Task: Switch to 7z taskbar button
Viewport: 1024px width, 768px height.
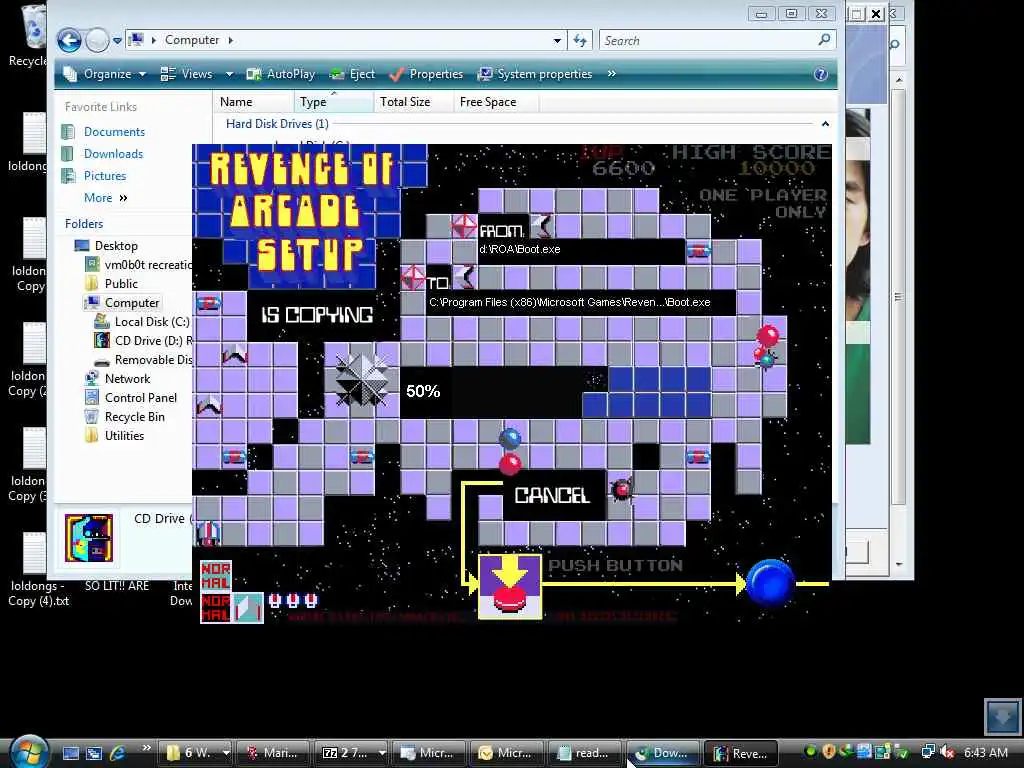Action: click(x=349, y=753)
